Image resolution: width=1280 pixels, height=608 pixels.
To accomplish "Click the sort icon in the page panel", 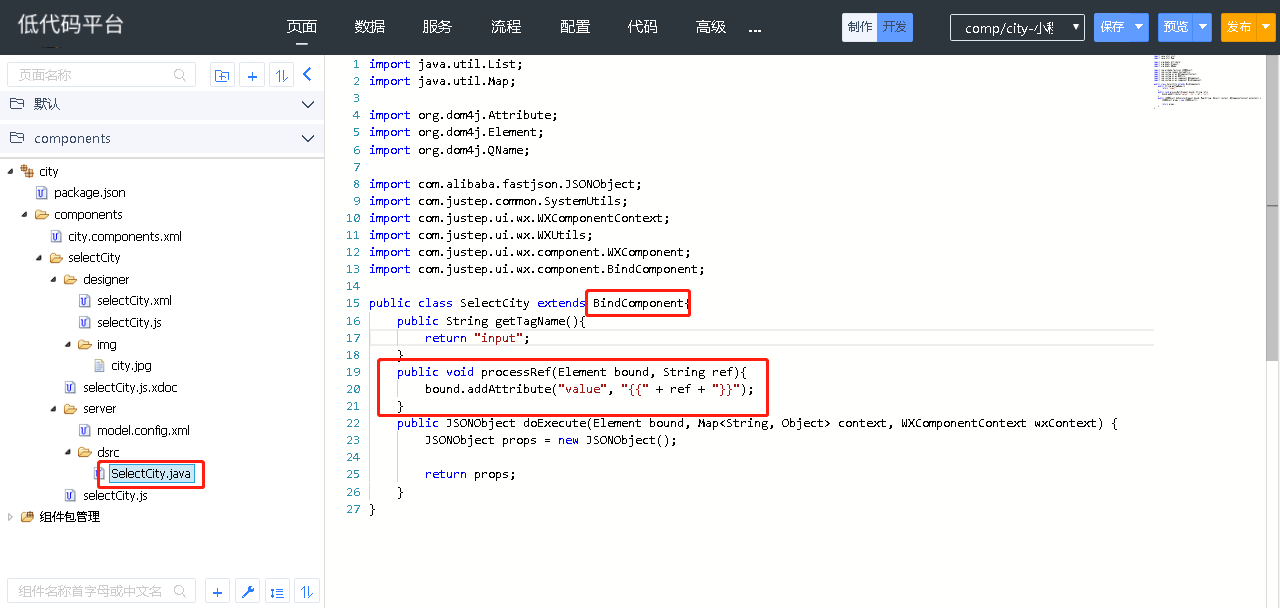I will (x=281, y=75).
